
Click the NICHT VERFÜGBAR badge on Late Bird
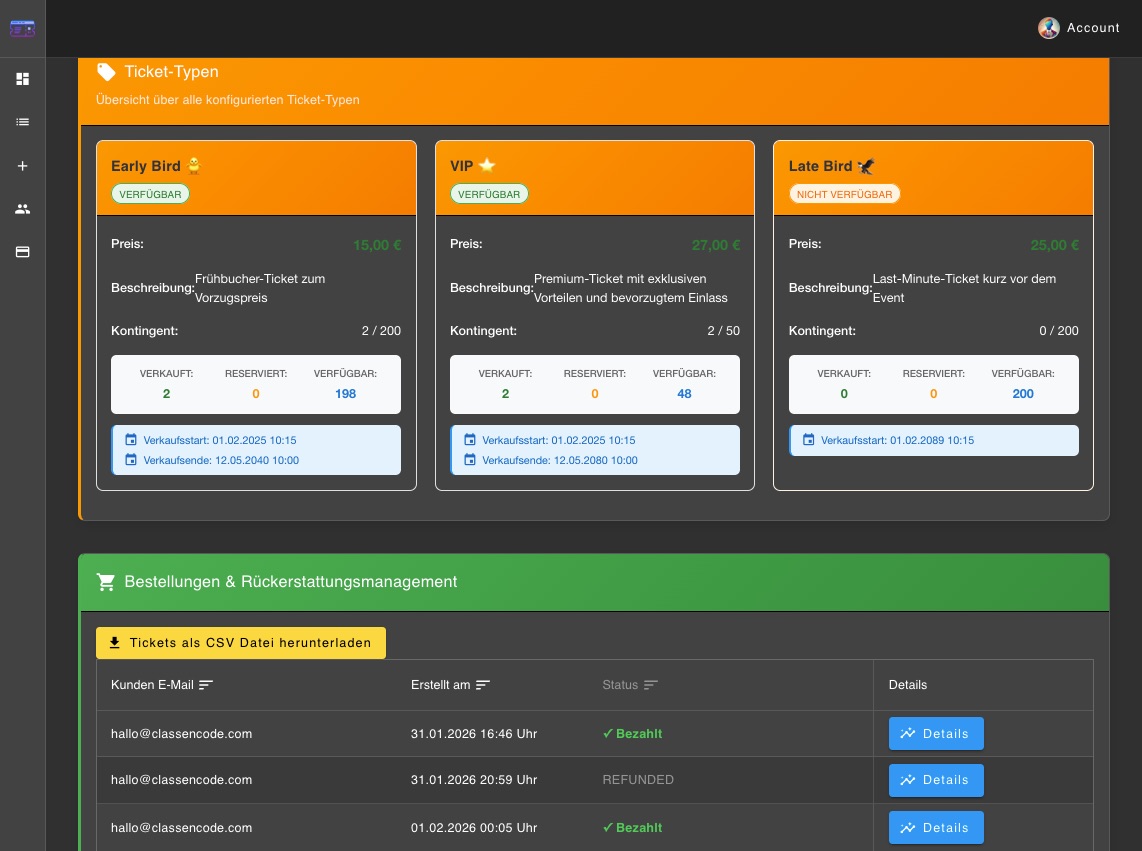845,194
